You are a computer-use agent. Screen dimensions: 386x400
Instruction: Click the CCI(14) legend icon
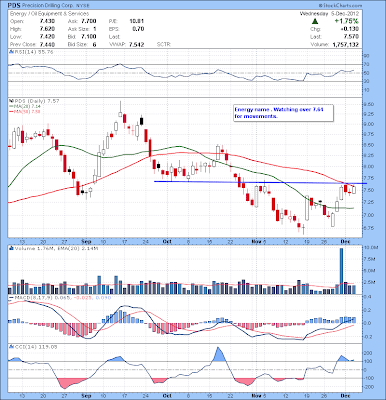coord(11,347)
